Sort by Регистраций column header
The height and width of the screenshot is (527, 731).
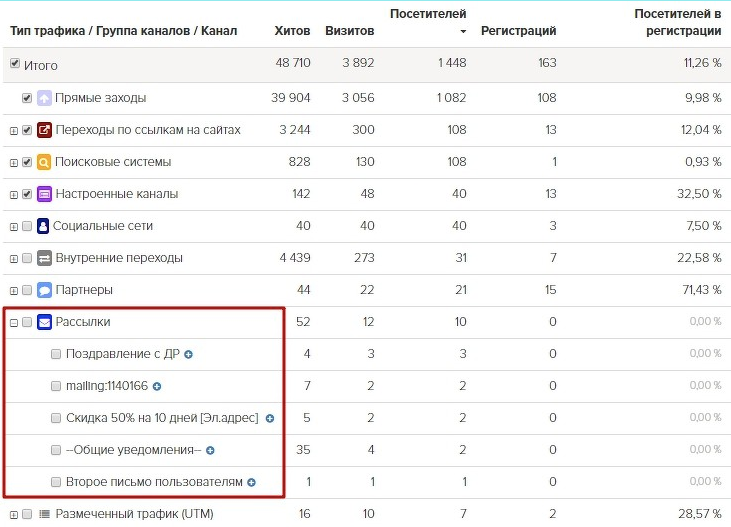[x=518, y=31]
